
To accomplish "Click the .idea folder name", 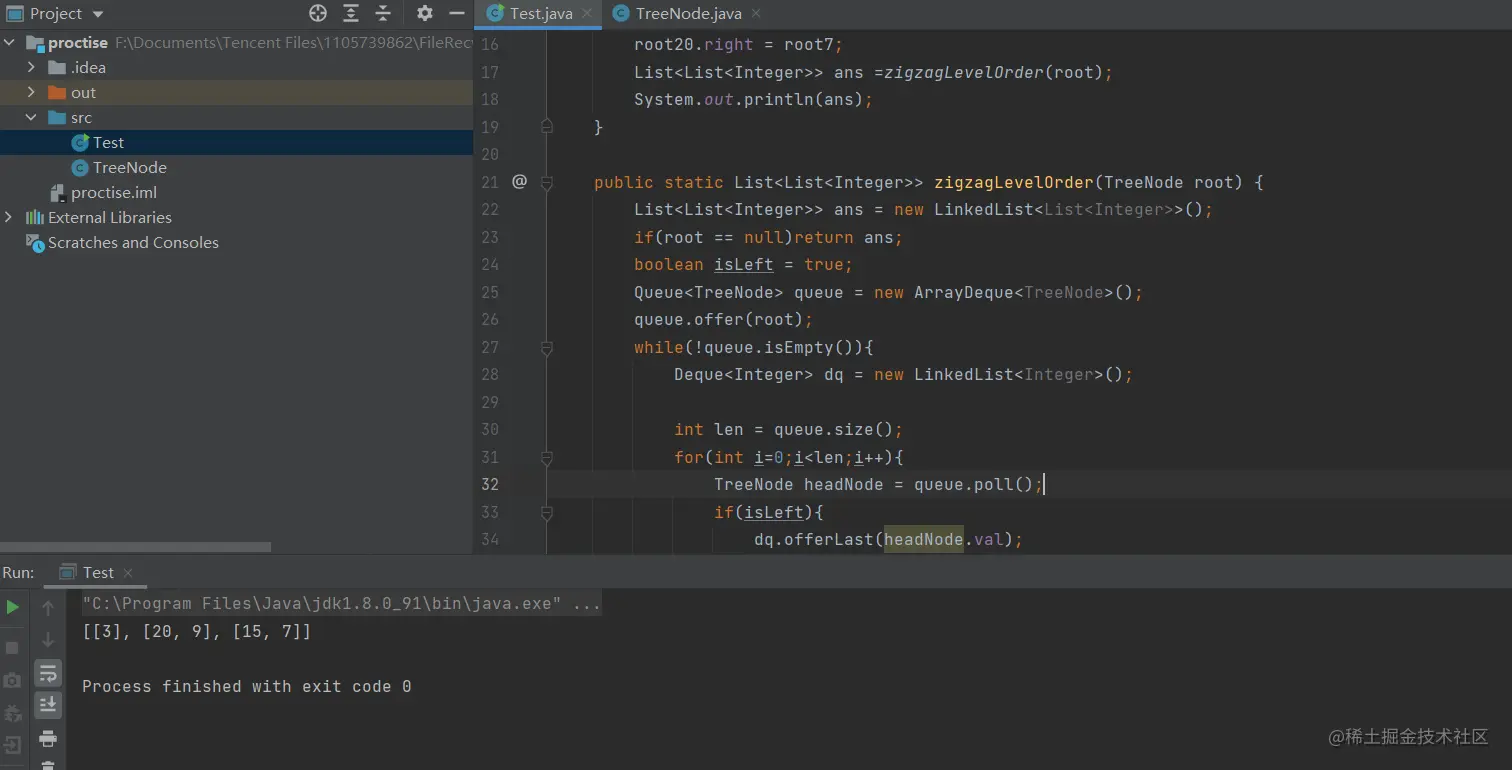I will click(88, 68).
